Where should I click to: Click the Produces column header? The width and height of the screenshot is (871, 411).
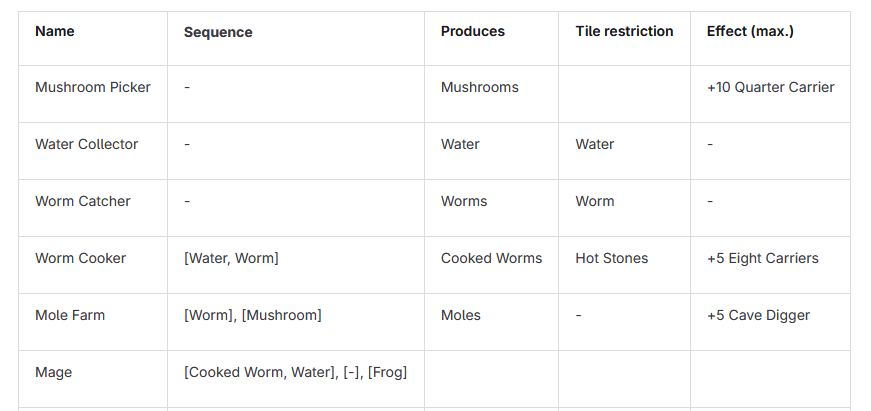coord(472,31)
